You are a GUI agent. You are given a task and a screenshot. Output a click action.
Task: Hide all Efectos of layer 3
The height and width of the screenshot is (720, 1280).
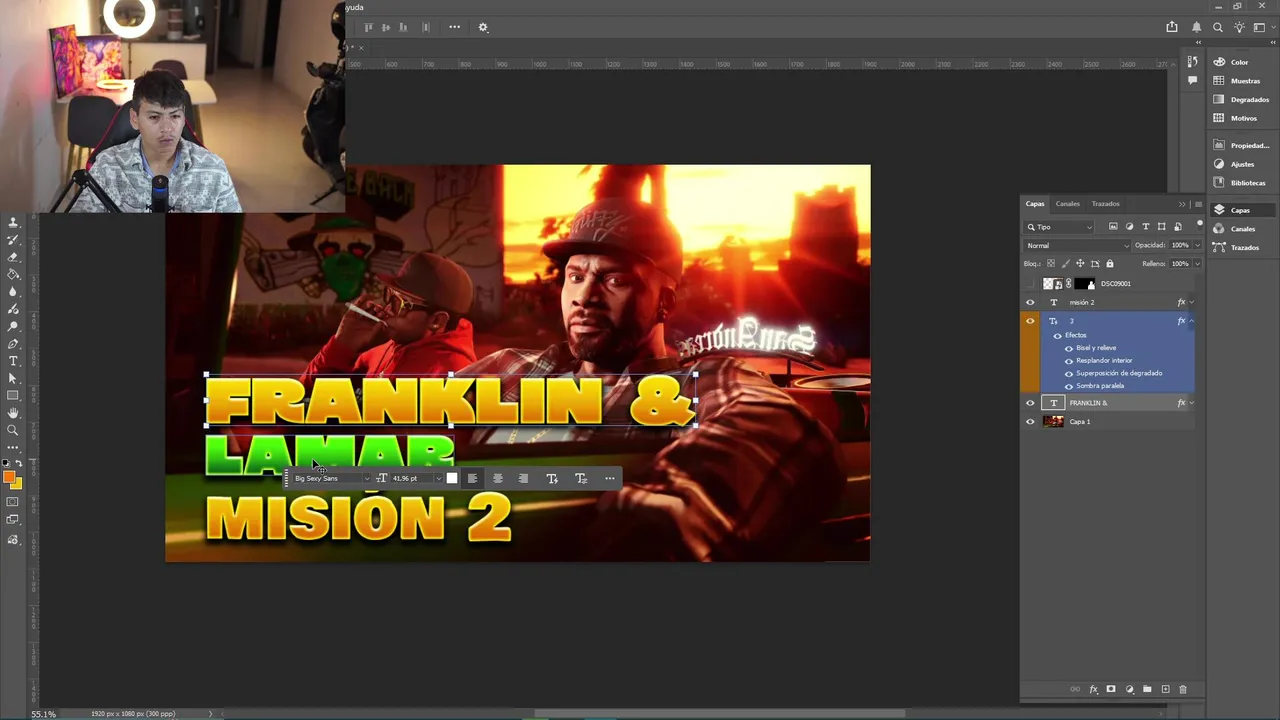coord(1057,335)
